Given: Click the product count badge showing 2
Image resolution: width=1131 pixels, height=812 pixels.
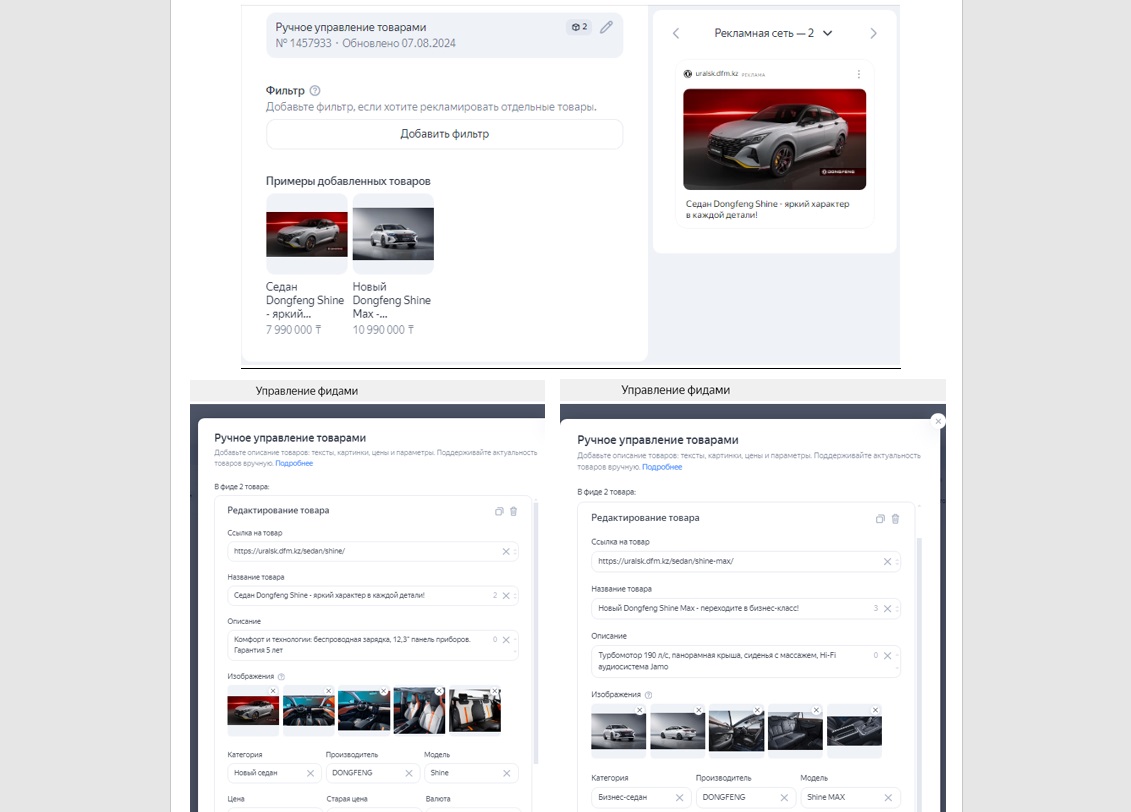Looking at the screenshot, I should tap(579, 27).
